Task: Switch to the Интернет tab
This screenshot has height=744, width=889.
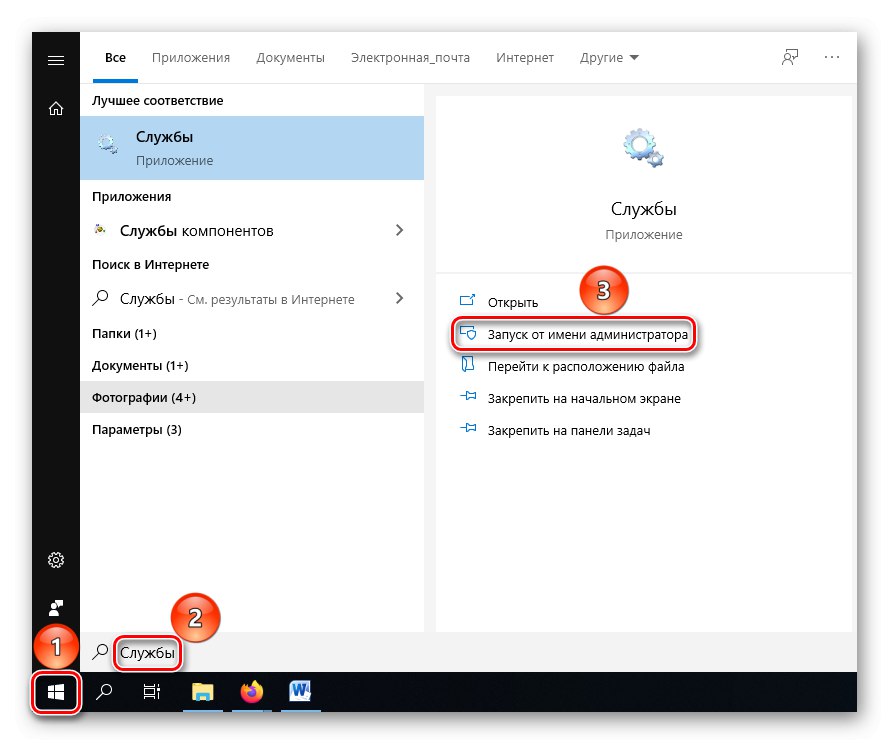Action: pyautogui.click(x=524, y=58)
